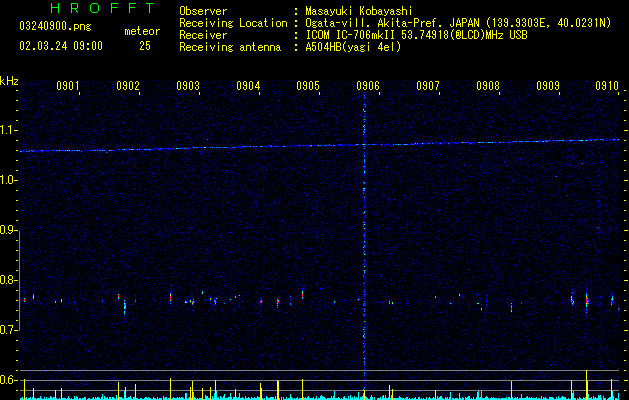Click the 0.6 kHz axis label
Viewport: 629px width, 400px height.
(9, 380)
